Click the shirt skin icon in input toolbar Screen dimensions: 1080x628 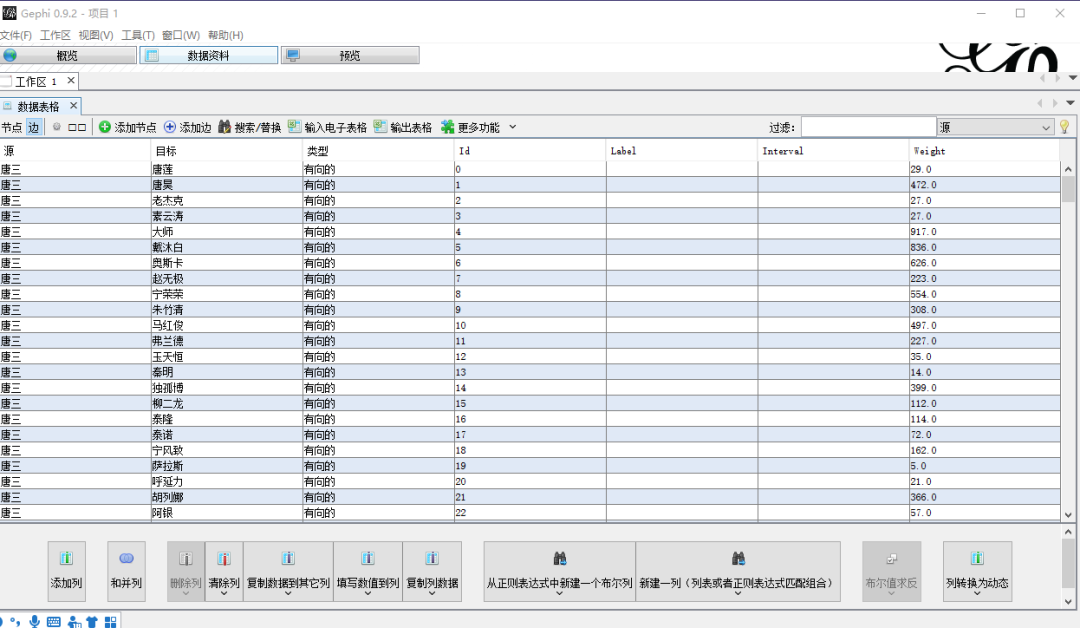(x=92, y=622)
